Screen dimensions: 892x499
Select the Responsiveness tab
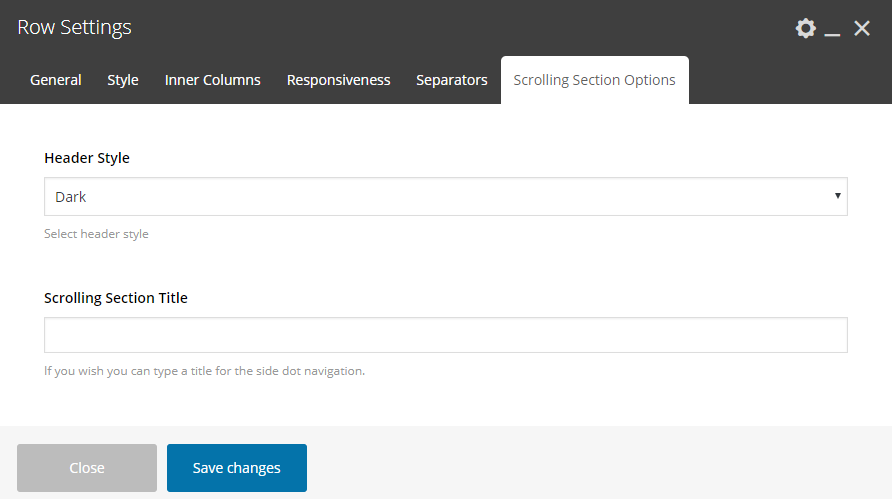click(338, 80)
